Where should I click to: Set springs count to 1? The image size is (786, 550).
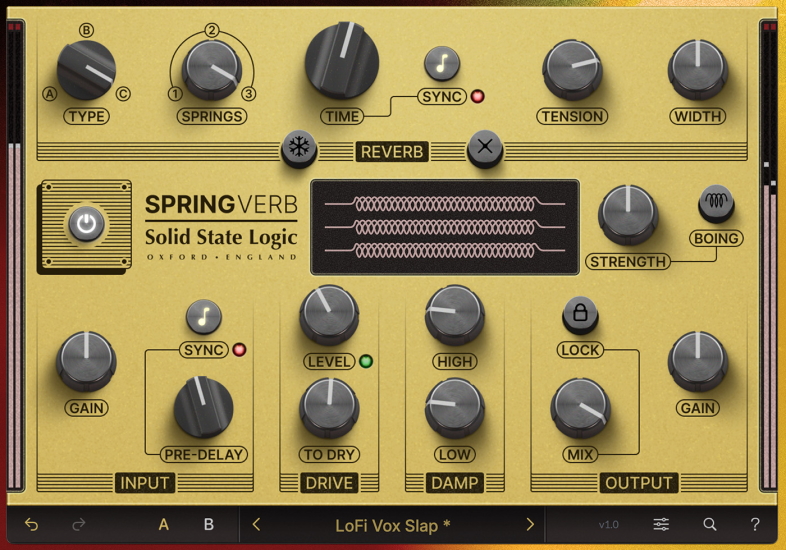(174, 94)
